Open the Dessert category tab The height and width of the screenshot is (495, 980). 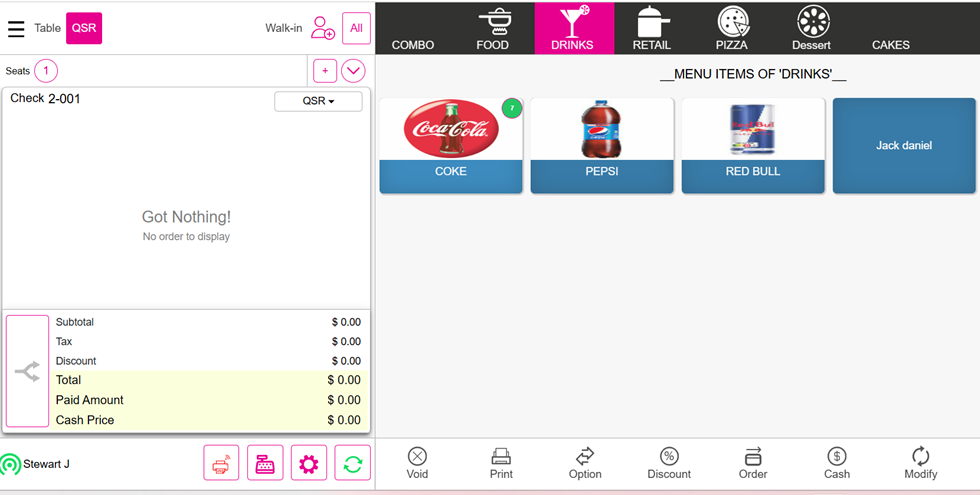point(811,28)
